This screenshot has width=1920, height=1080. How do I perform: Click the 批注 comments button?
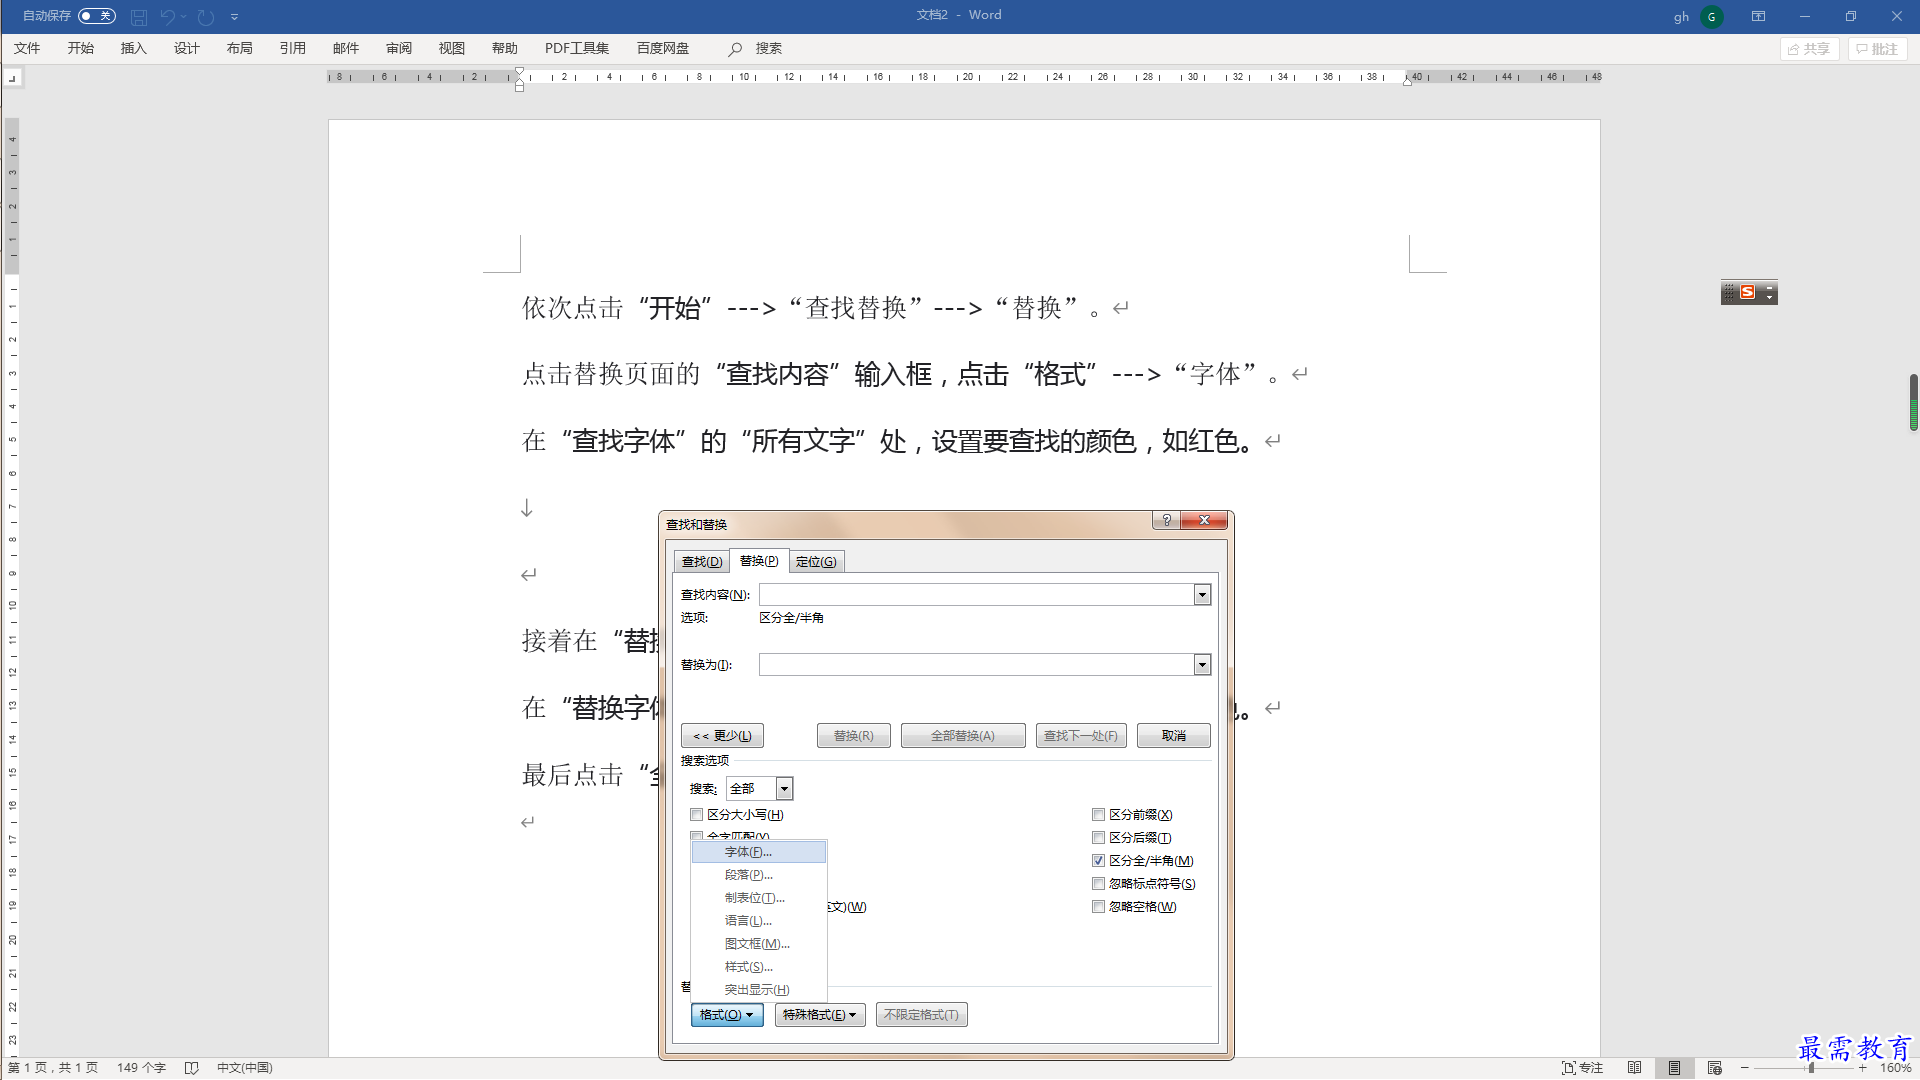point(1877,49)
